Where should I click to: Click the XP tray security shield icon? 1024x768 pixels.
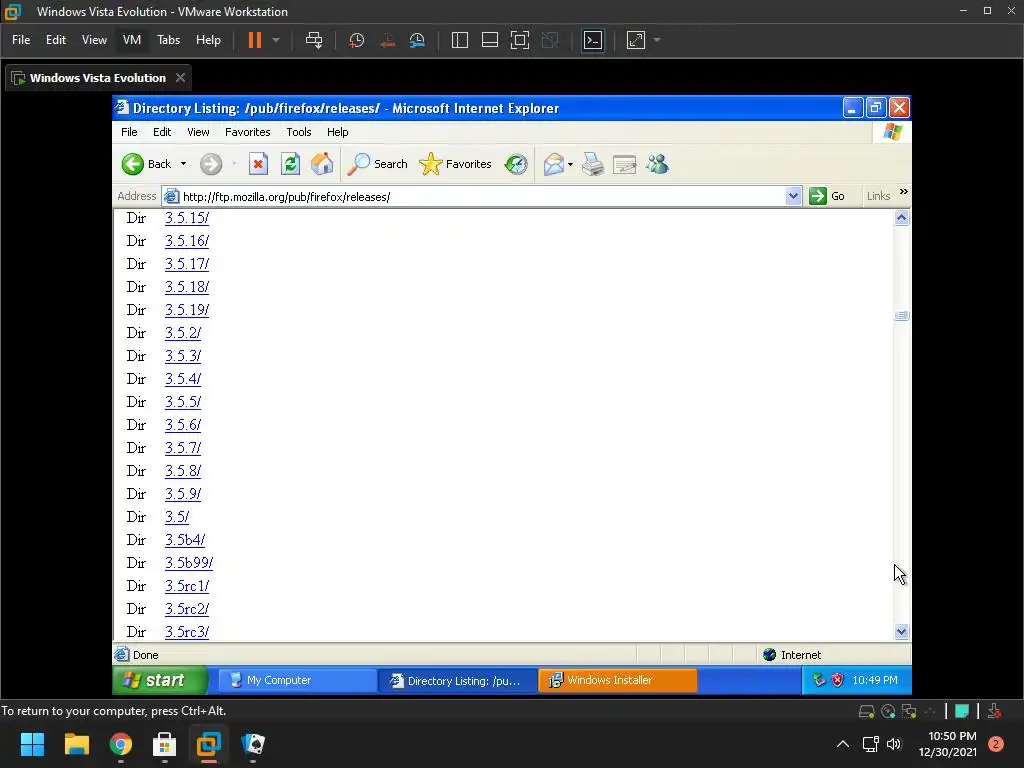(x=837, y=680)
